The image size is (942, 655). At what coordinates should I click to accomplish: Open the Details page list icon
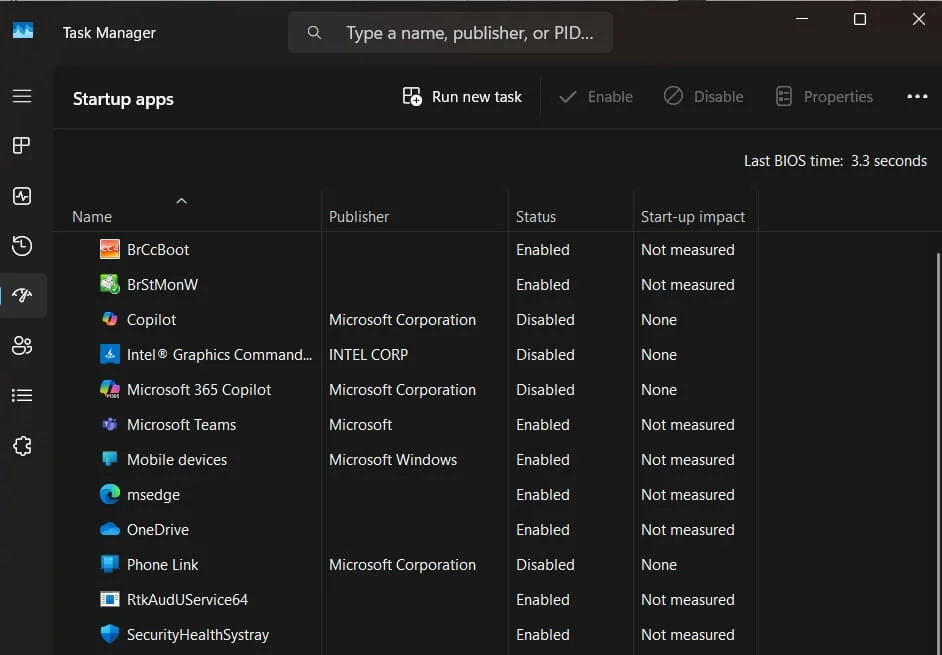22,396
